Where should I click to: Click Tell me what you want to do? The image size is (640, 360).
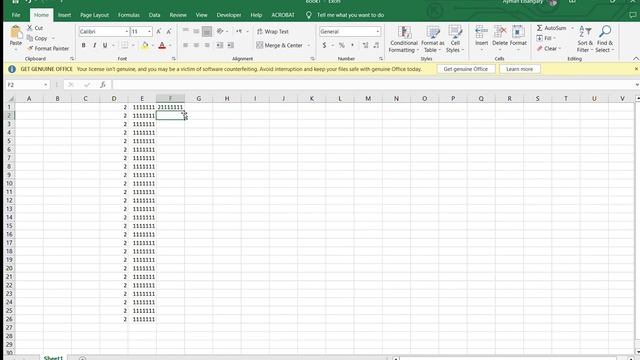pyautogui.click(x=350, y=15)
